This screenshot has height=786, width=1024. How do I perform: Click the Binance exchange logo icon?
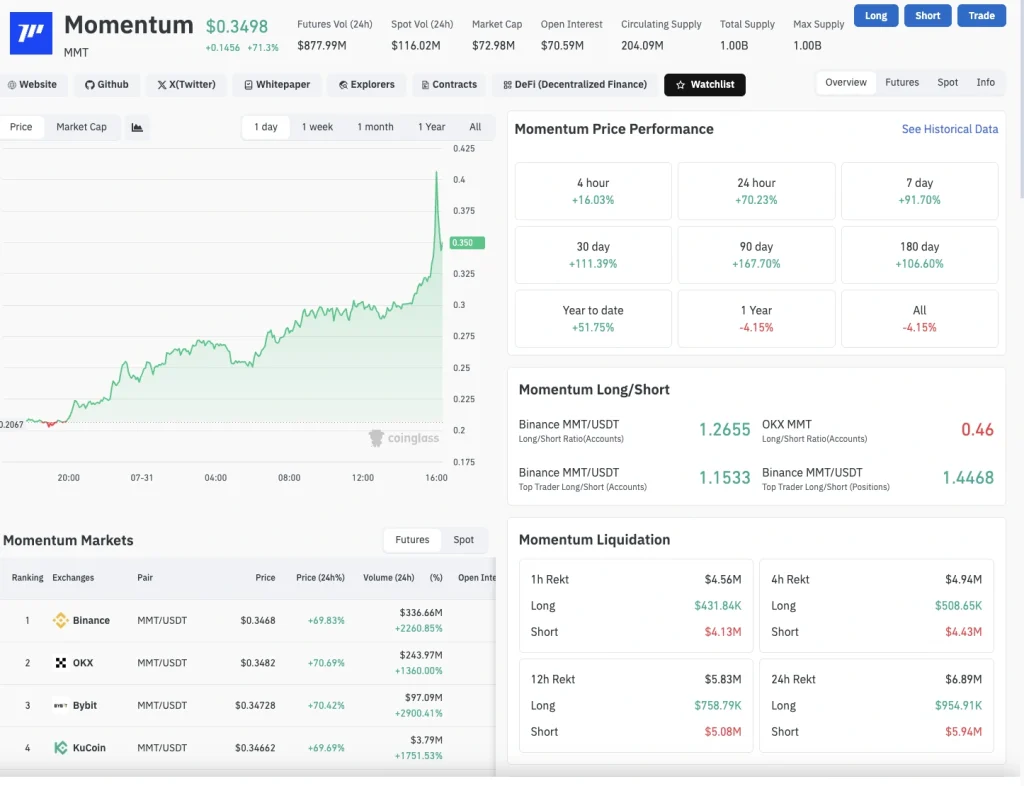61,620
